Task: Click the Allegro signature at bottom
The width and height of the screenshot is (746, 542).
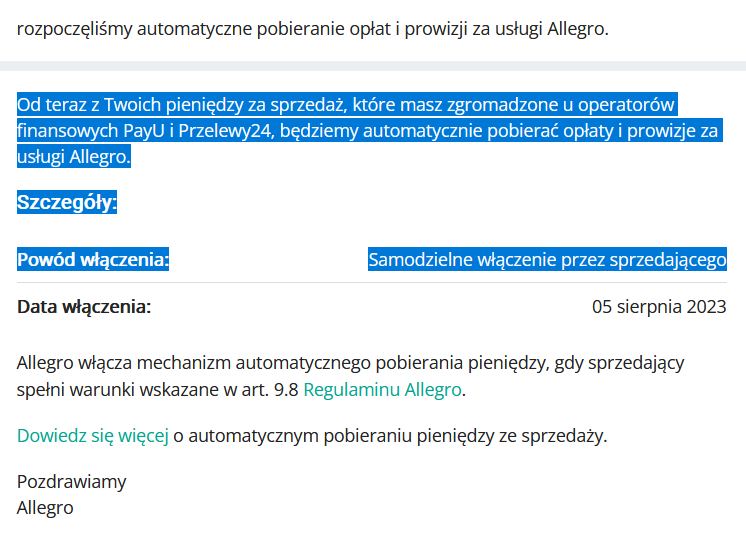Action: pyautogui.click(x=45, y=508)
